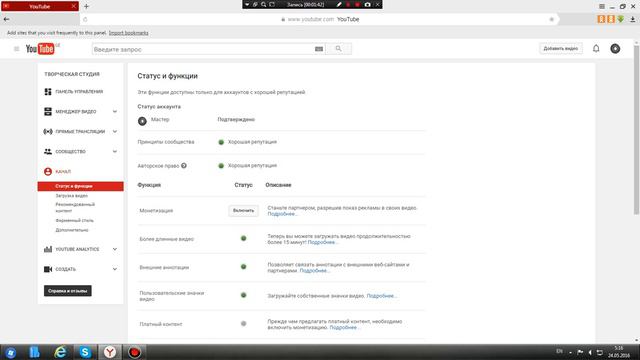Viewport: 640px width, 360px height.
Task: Click the browser address bar
Action: pos(319,19)
